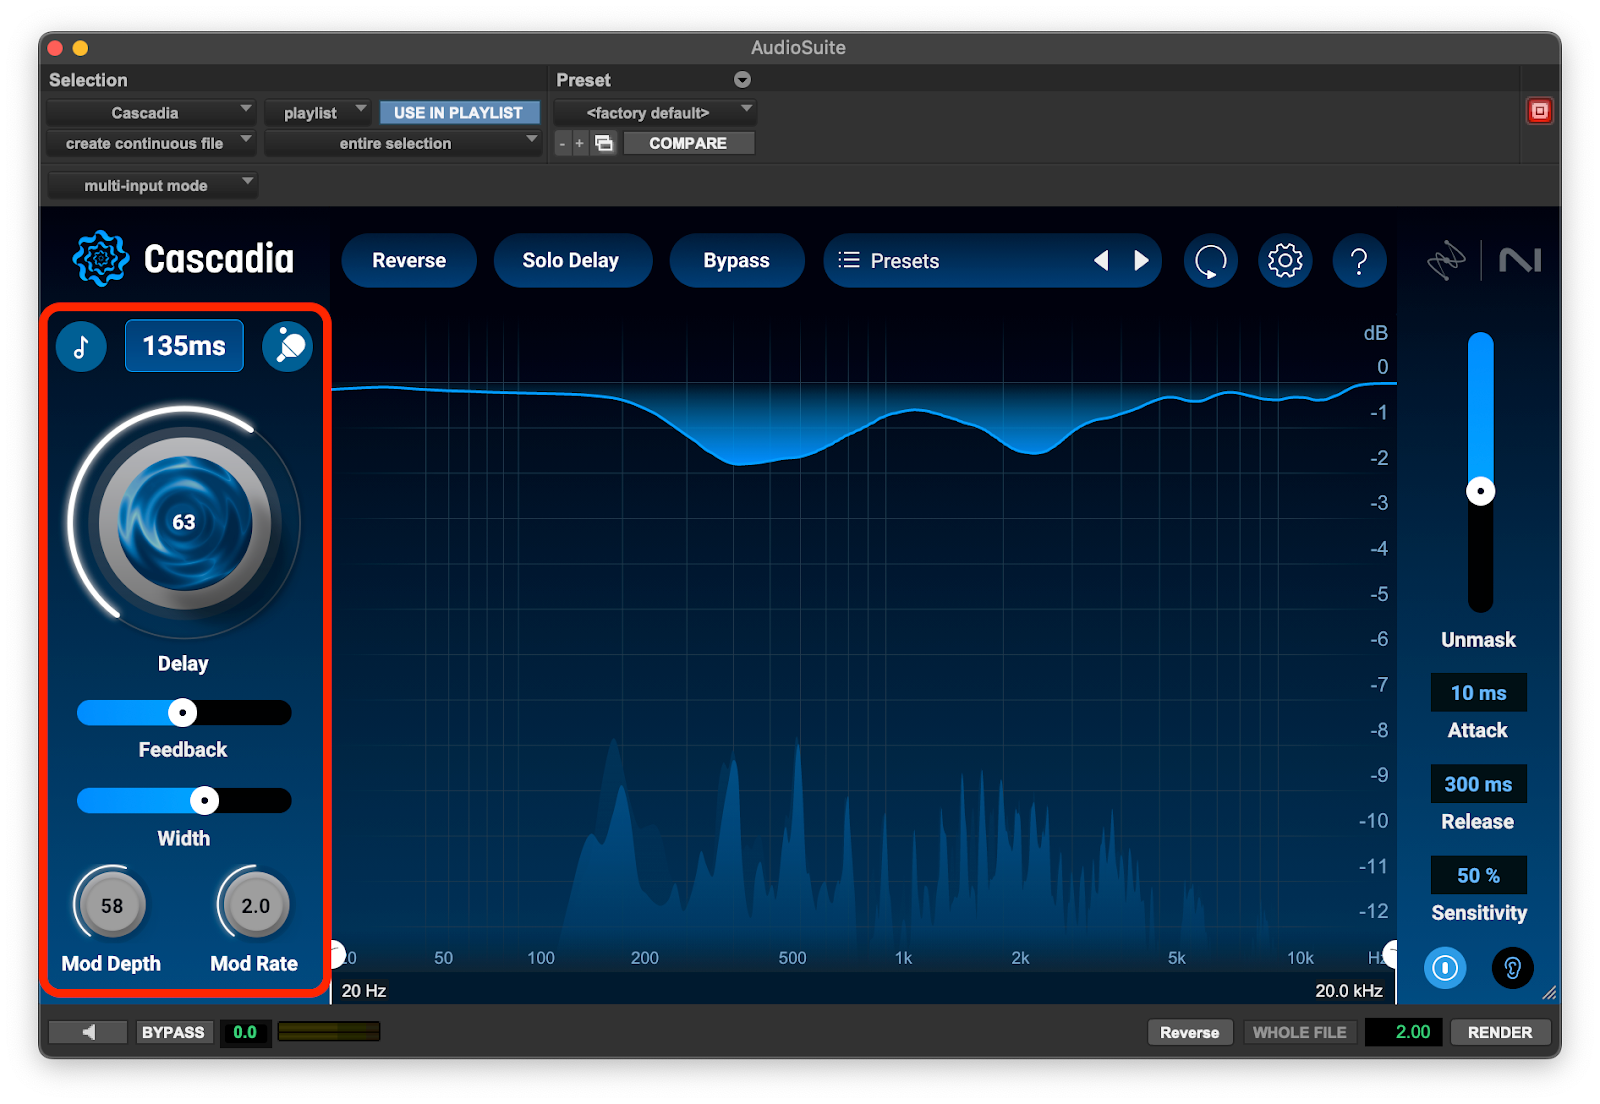The height and width of the screenshot is (1104, 1600).
Task: Open the Cascadia plug-in selector menu
Action: click(151, 113)
